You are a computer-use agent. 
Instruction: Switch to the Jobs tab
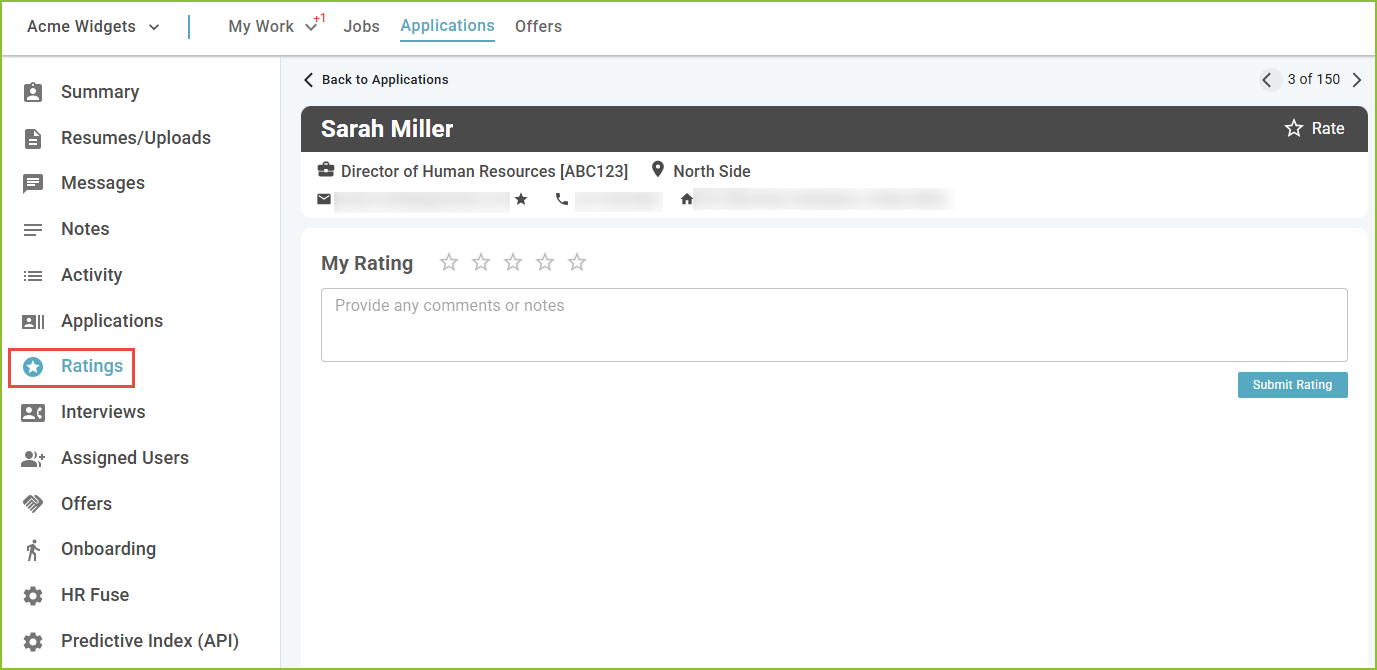[x=361, y=27]
